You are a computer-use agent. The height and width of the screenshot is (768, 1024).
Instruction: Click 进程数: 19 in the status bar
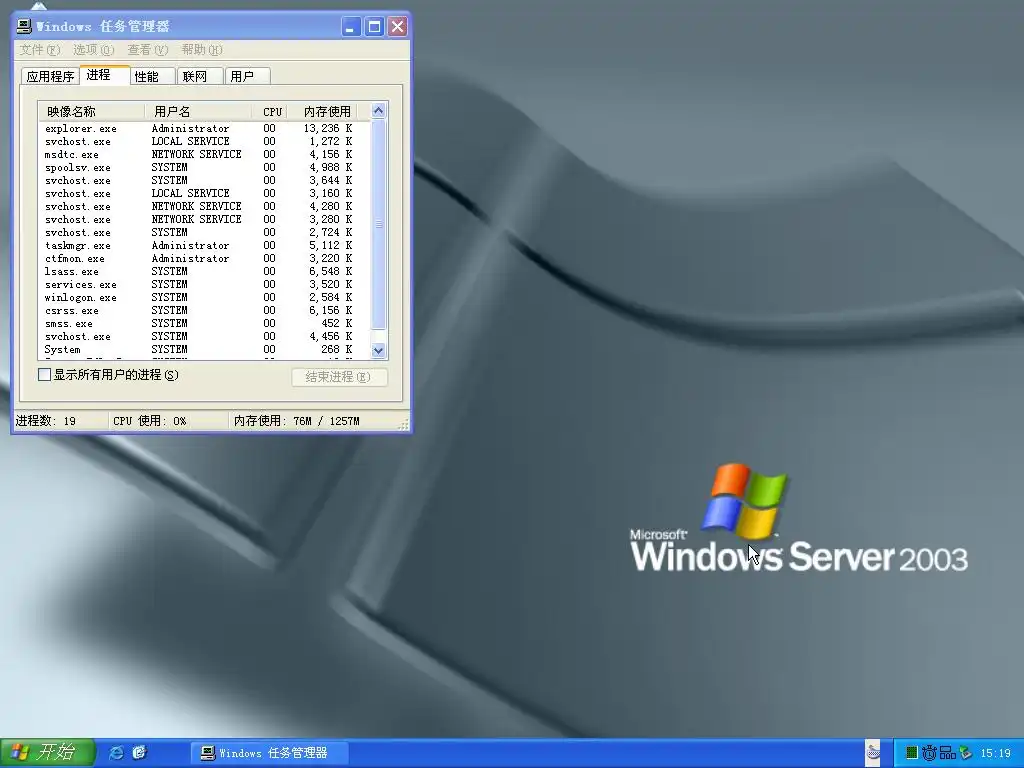click(46, 421)
